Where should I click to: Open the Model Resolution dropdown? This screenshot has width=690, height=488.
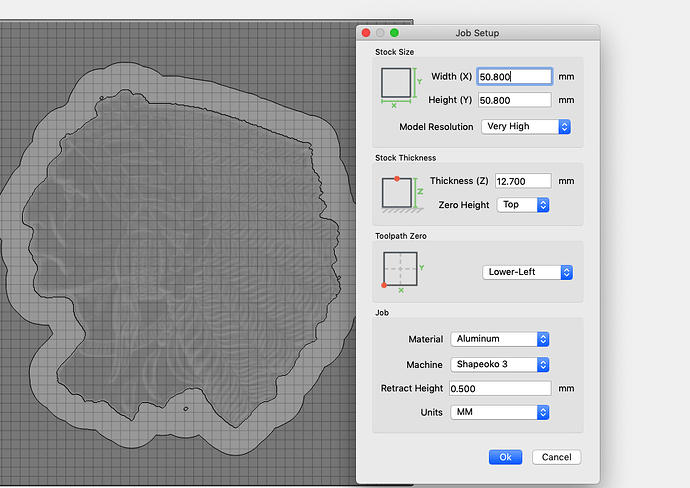coord(524,127)
